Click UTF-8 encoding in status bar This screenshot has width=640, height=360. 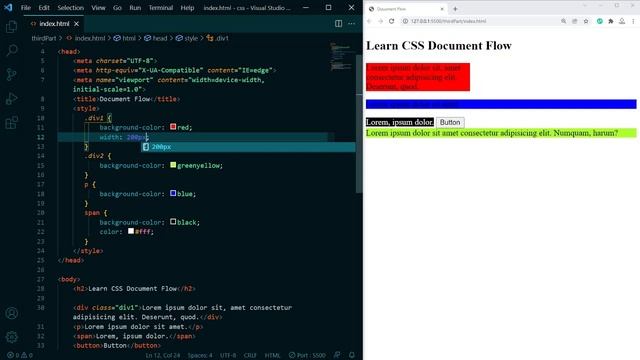tap(228, 355)
